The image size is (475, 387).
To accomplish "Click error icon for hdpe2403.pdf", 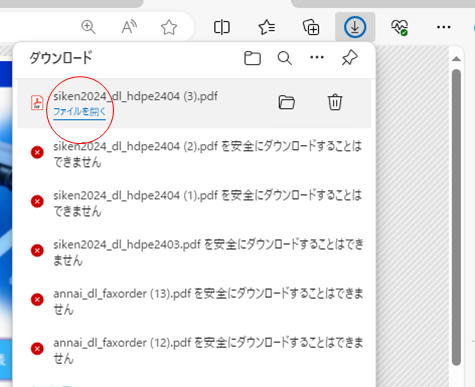I will [37, 250].
